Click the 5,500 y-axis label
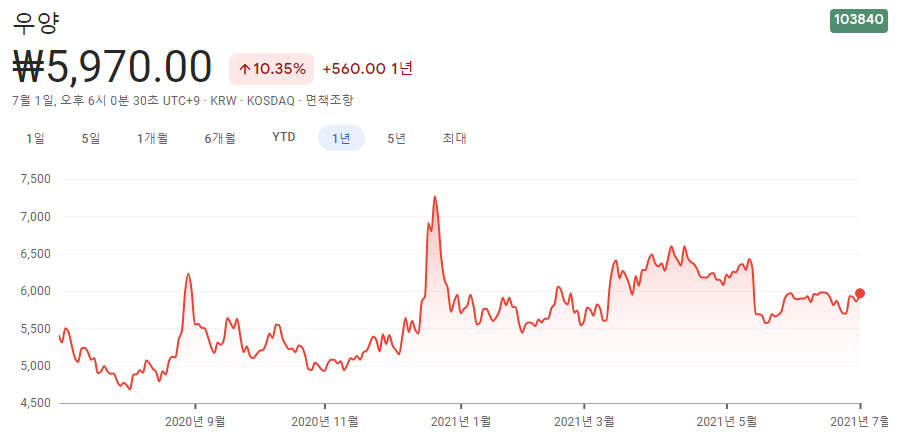897x444 pixels. tap(35, 328)
